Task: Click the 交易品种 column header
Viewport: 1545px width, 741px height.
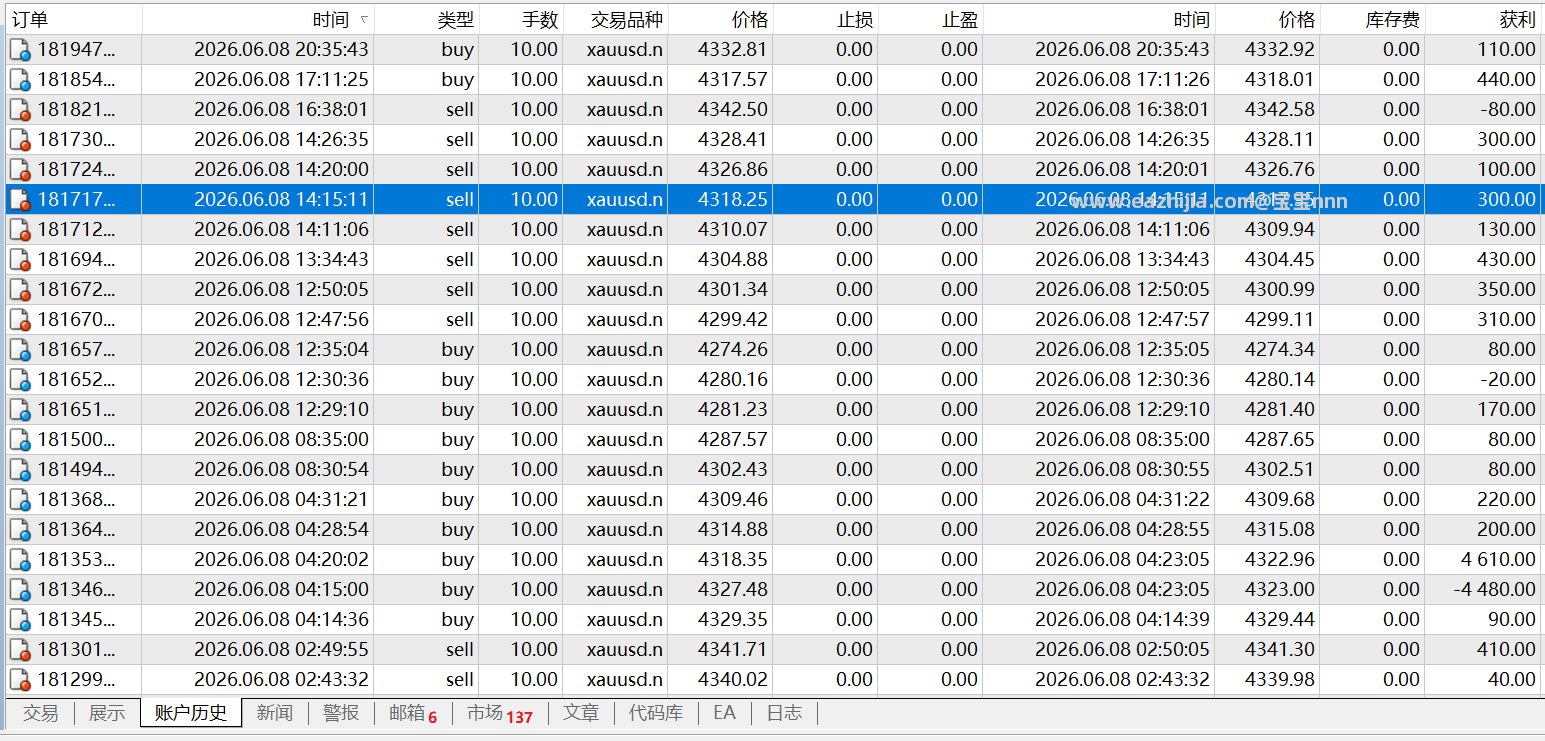Action: pos(615,19)
